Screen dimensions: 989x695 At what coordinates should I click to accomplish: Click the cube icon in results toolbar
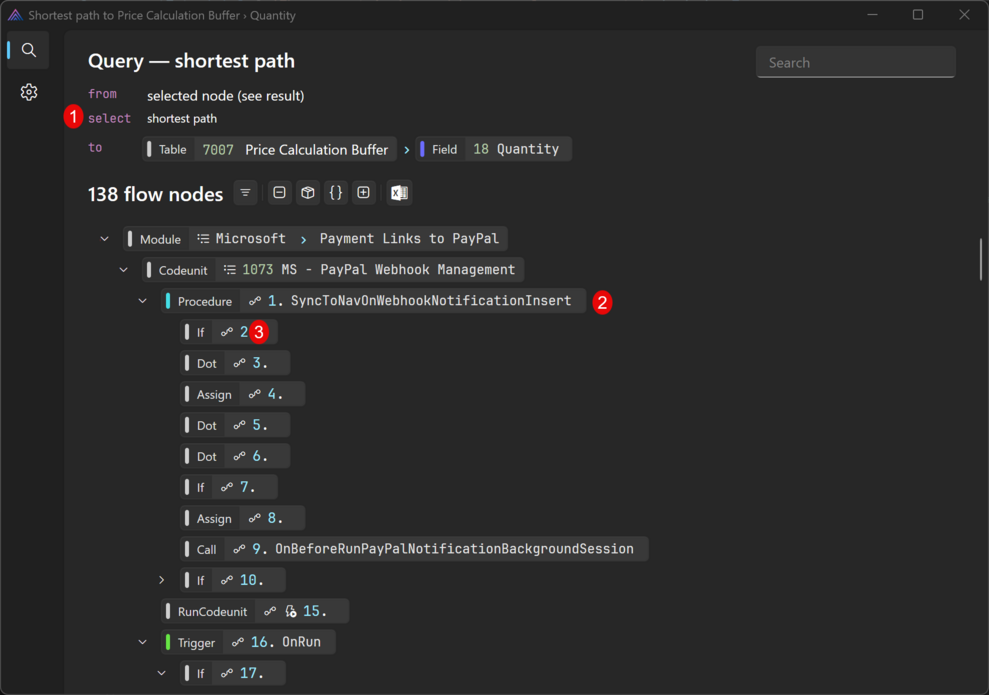(x=308, y=193)
